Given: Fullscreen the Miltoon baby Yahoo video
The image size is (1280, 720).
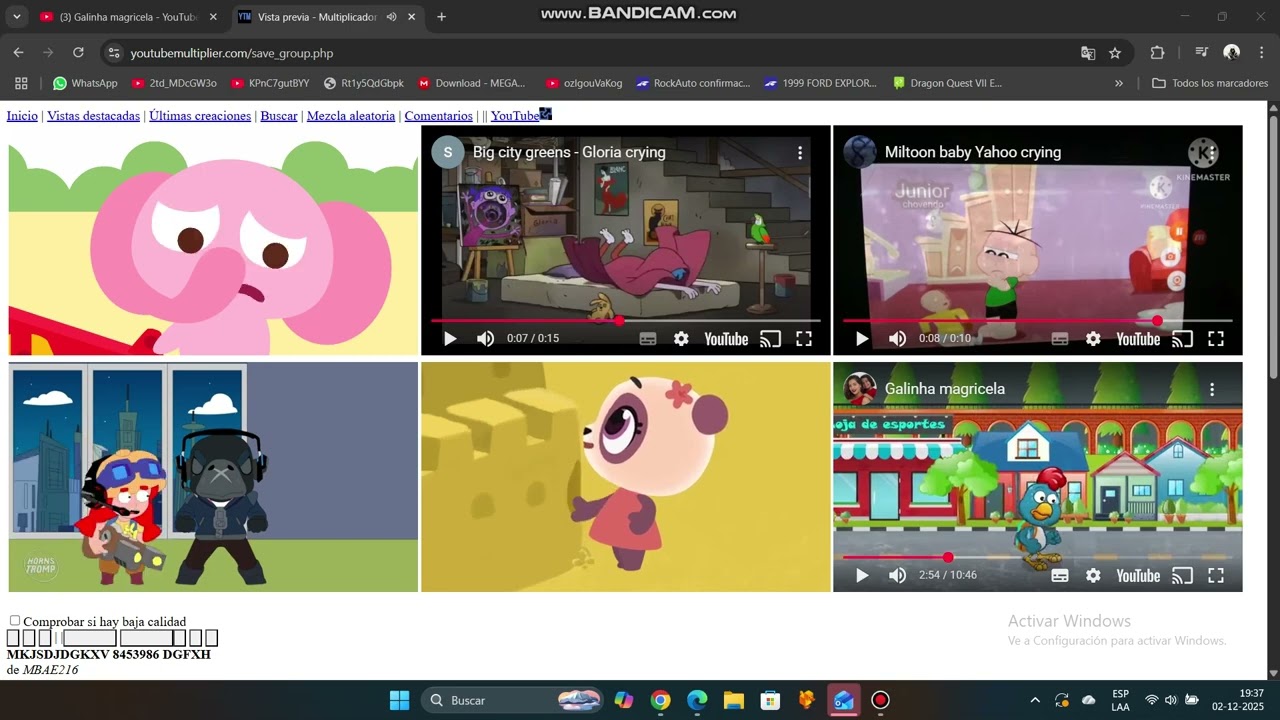Looking at the screenshot, I should (1216, 339).
